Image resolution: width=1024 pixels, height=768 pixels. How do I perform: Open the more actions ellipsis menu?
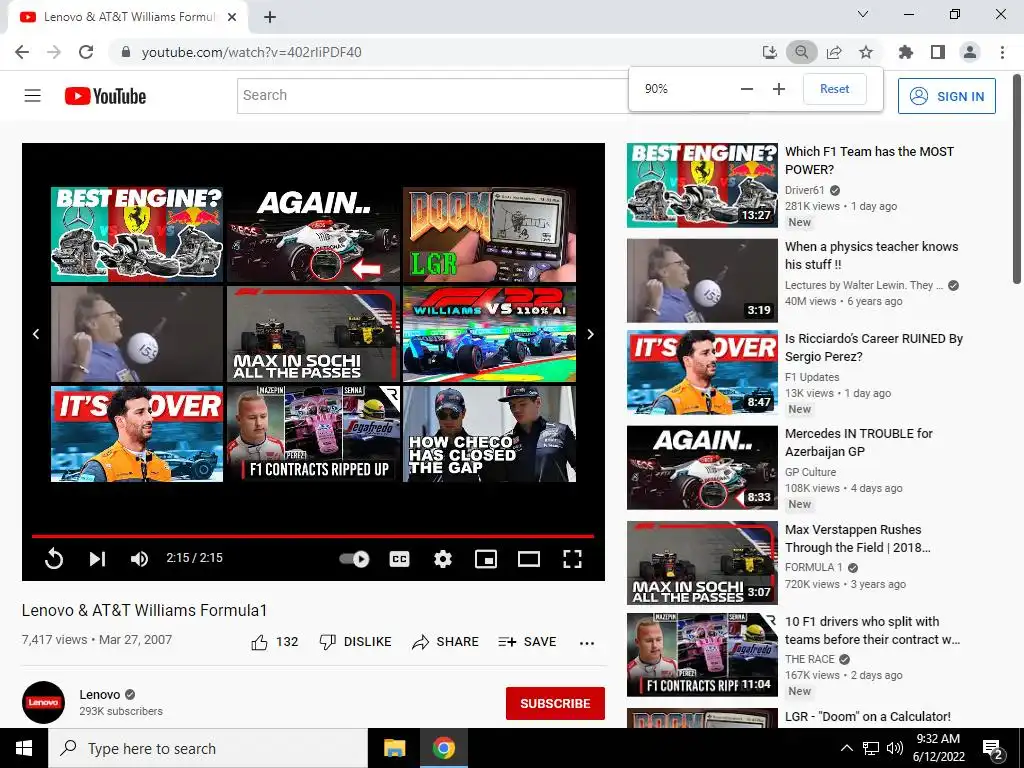pyautogui.click(x=586, y=643)
